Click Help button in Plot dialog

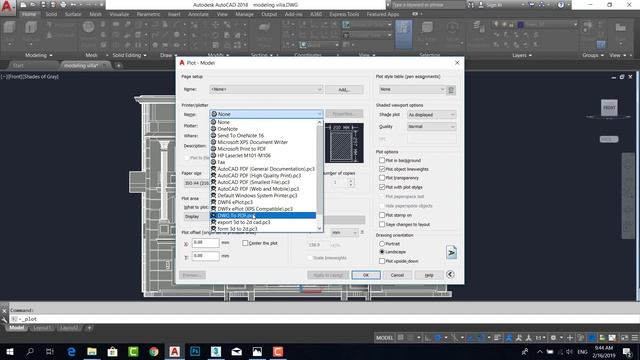click(x=429, y=275)
